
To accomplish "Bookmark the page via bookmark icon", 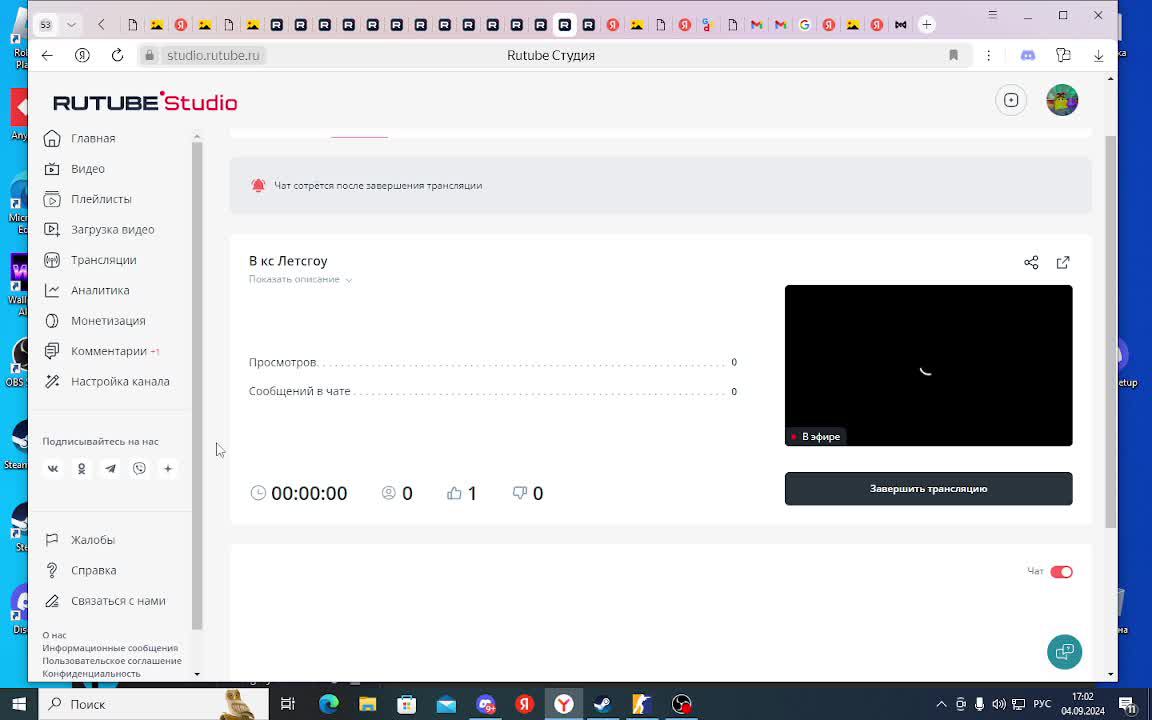I will [954, 55].
